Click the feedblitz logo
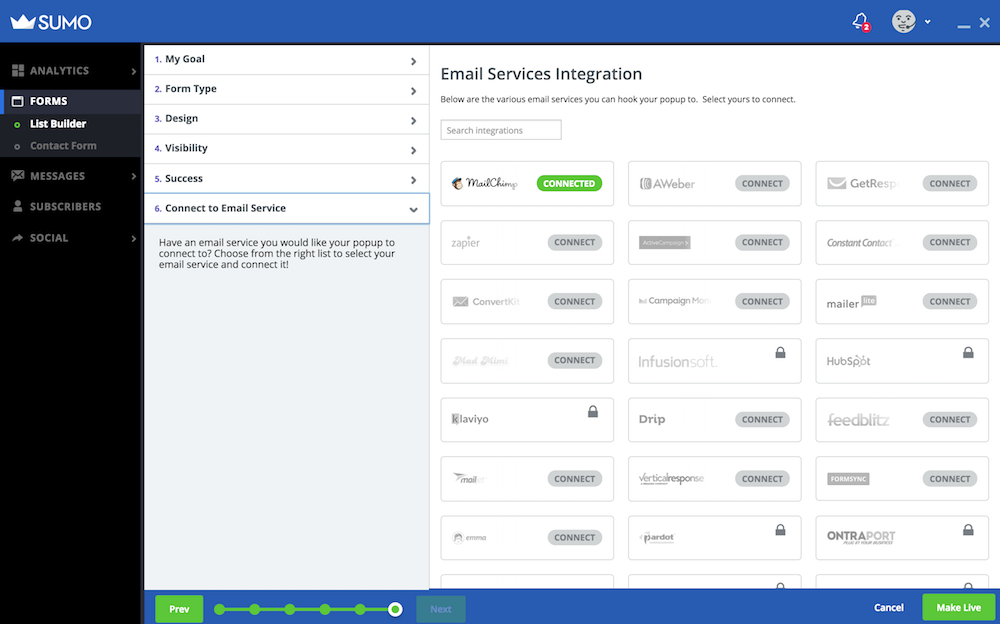The image size is (1000, 624). point(858,420)
